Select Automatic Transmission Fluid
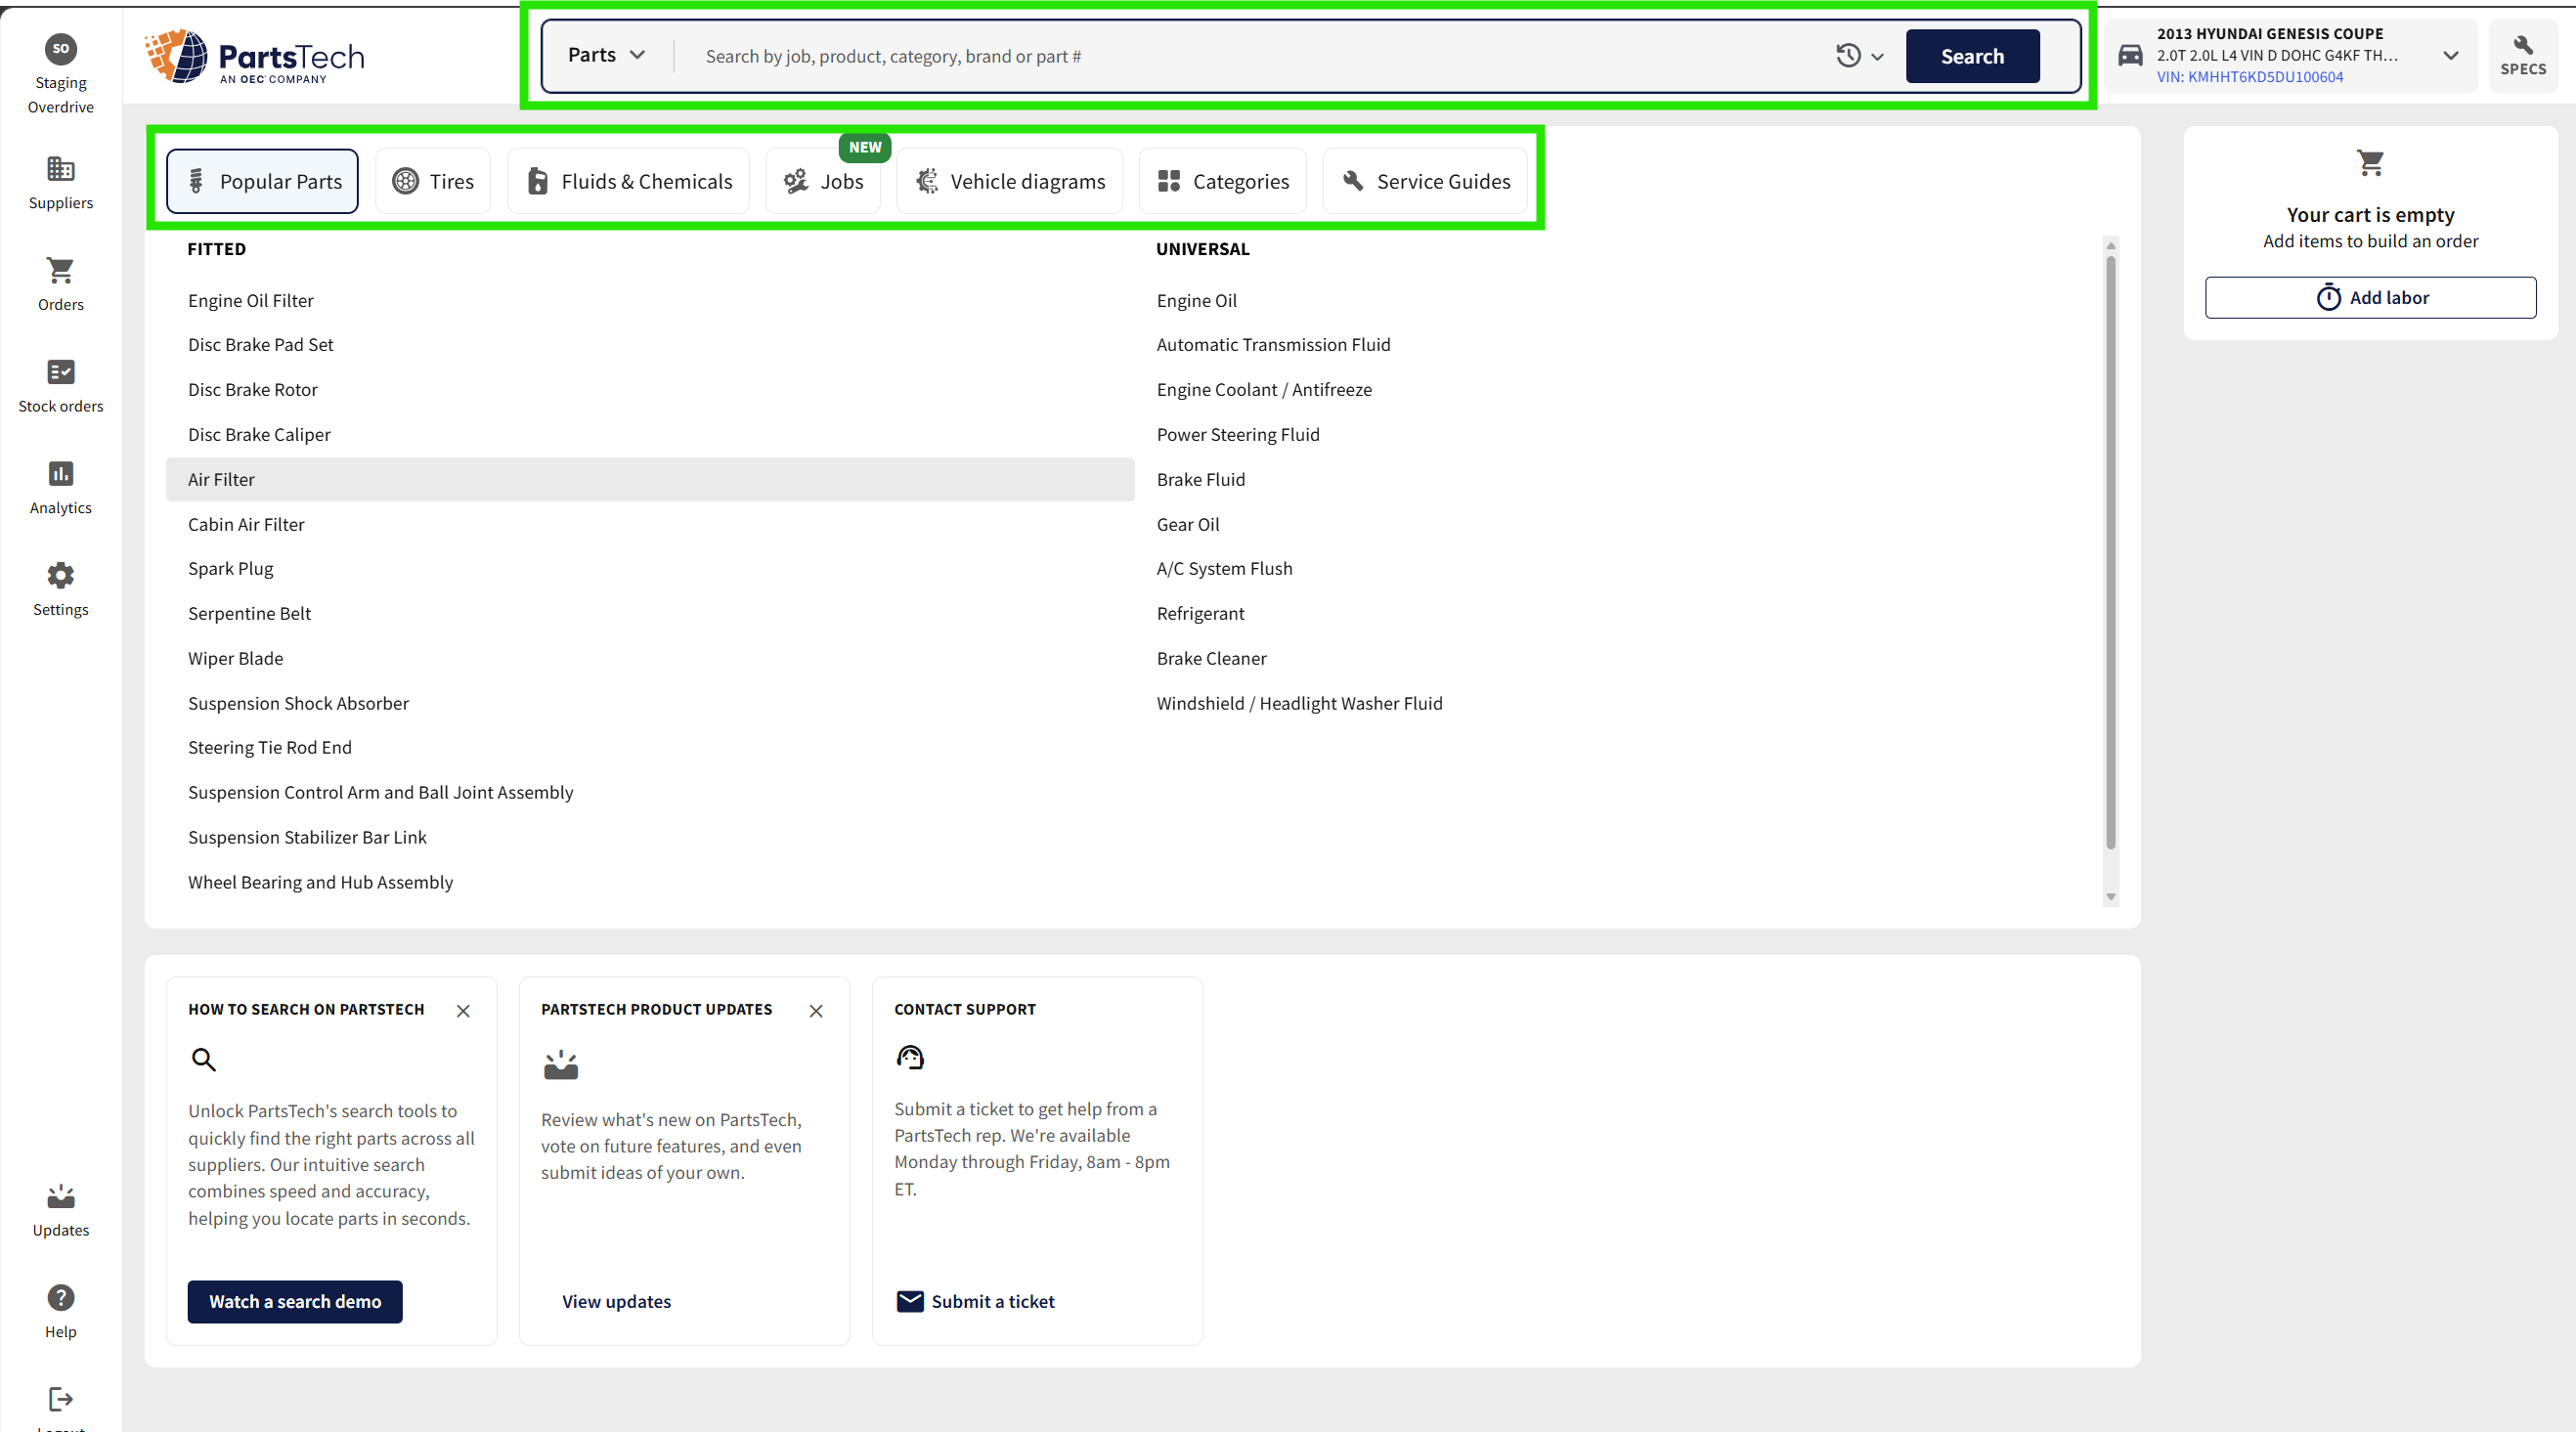 tap(1273, 344)
